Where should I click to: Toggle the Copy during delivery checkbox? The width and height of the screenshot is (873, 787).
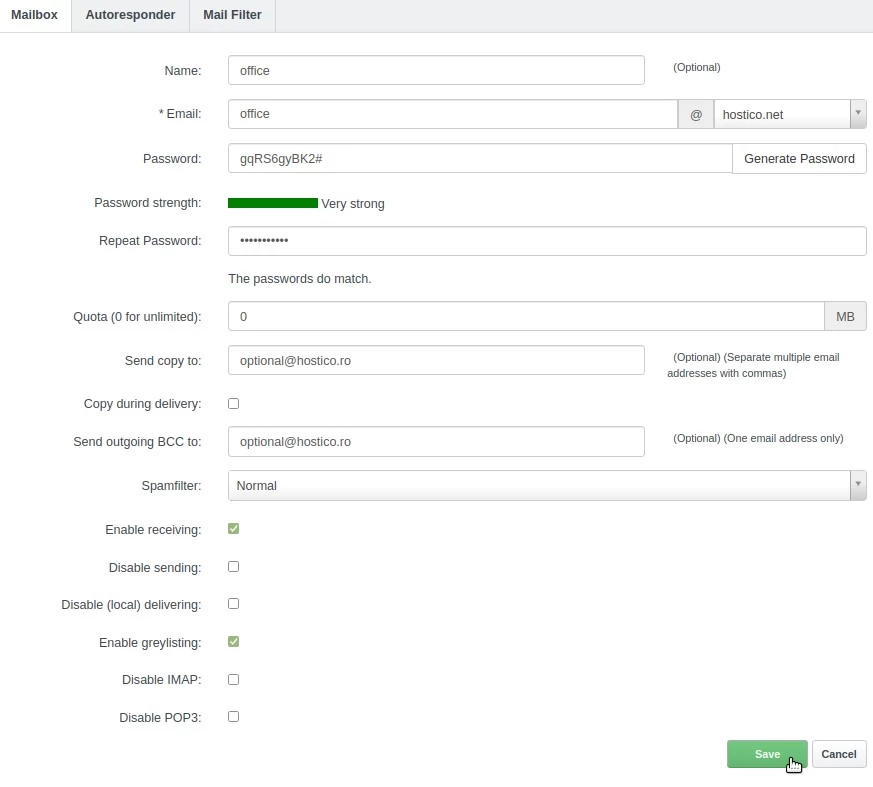(234, 404)
